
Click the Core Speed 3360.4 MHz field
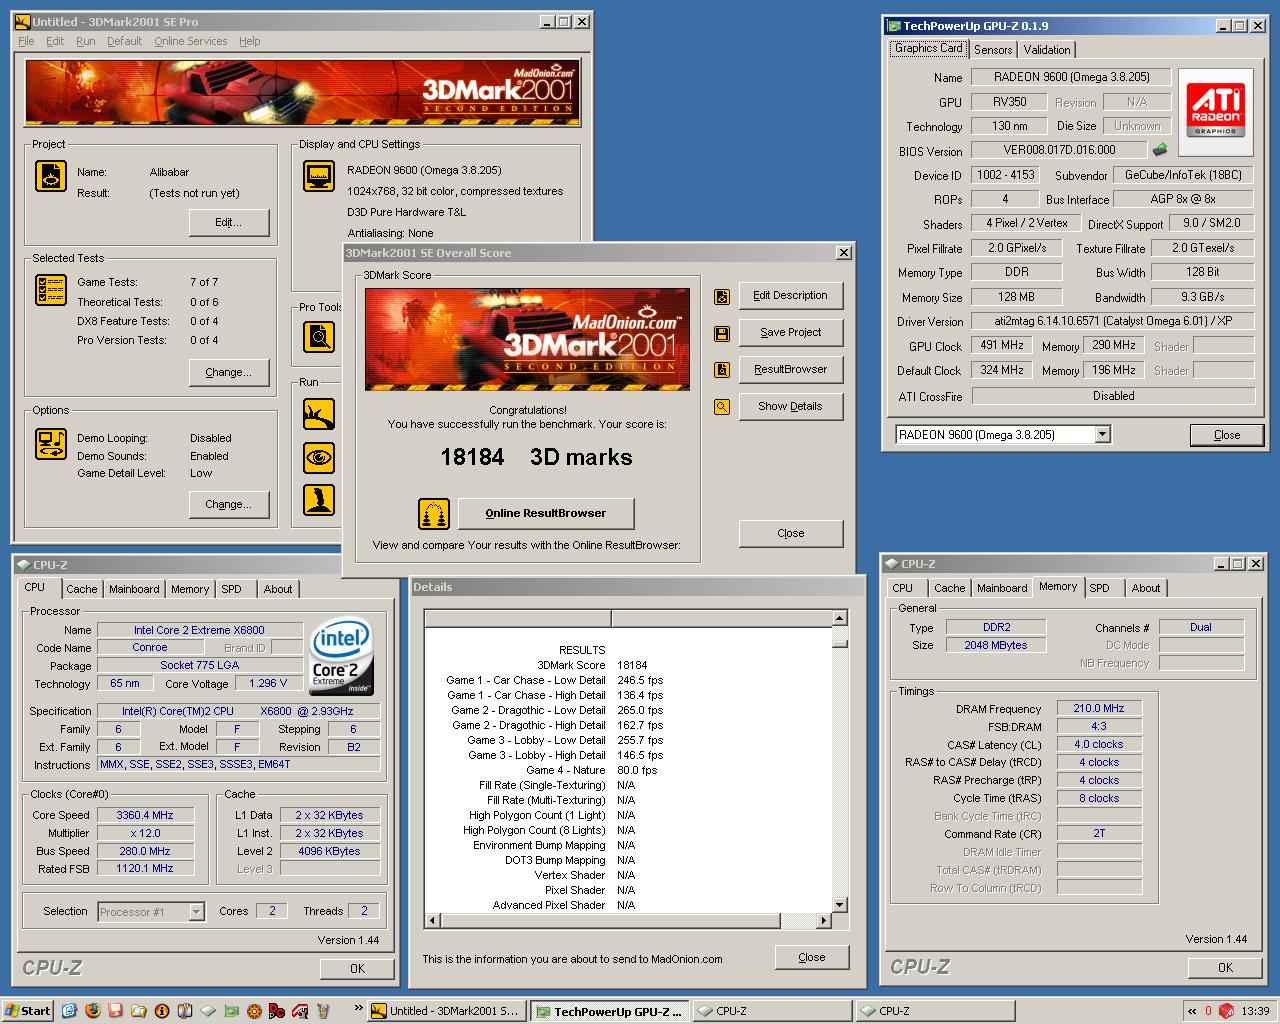145,815
